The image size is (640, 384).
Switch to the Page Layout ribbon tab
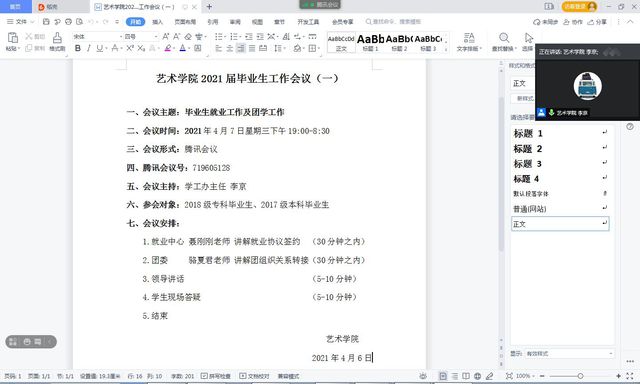coord(185,22)
